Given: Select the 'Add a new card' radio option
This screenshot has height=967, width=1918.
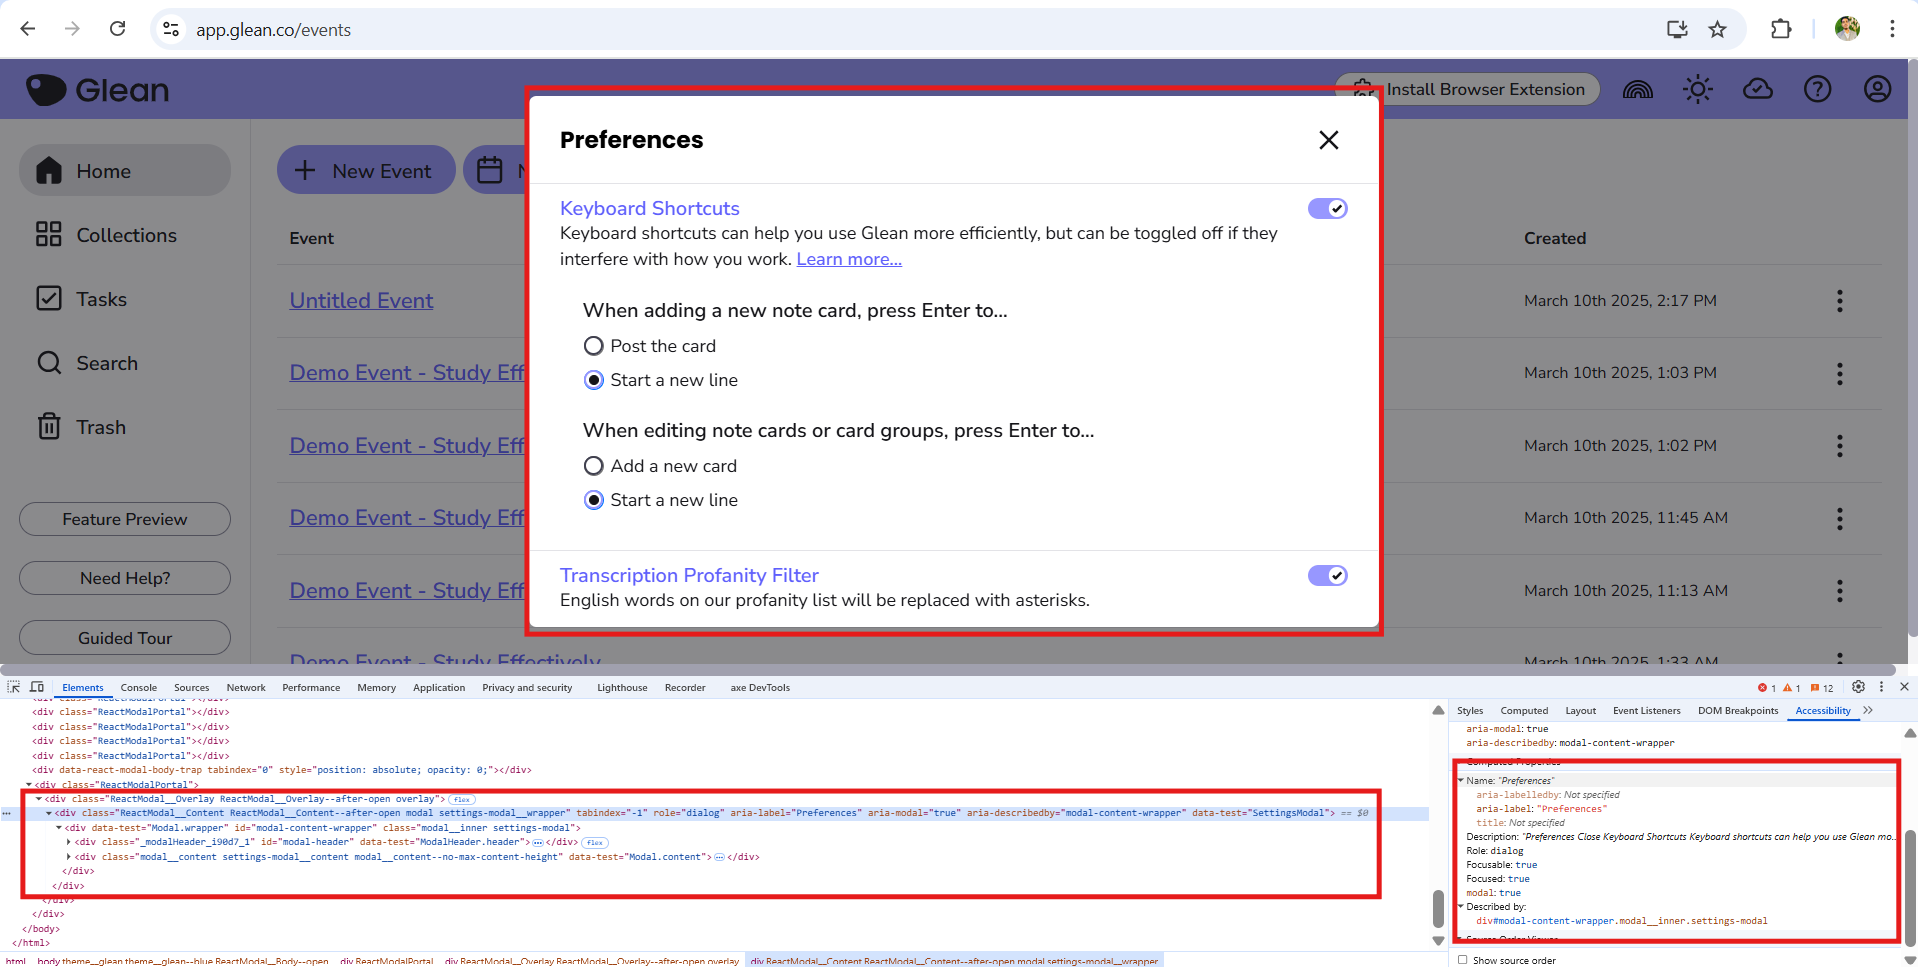Looking at the screenshot, I should pos(594,466).
